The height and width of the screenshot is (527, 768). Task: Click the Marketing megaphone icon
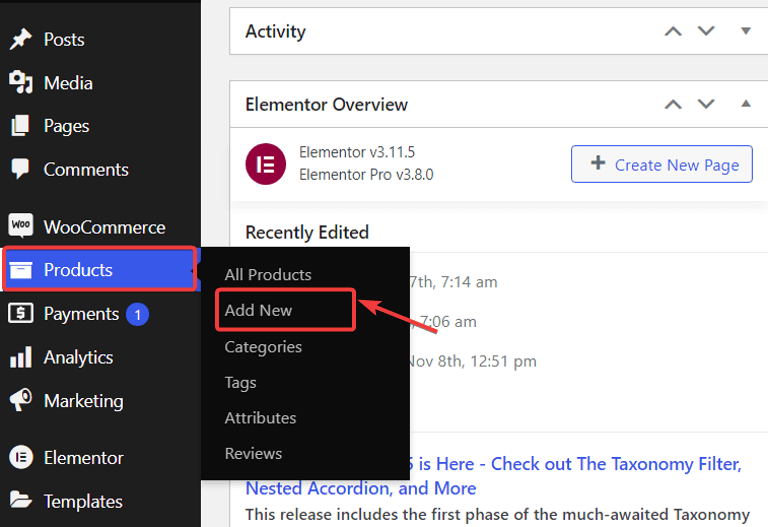point(21,400)
